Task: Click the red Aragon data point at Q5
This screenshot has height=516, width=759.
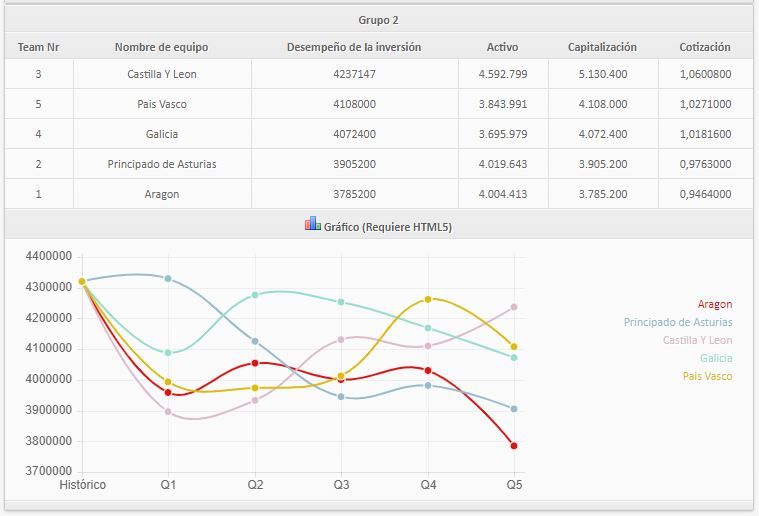Action: click(x=514, y=446)
